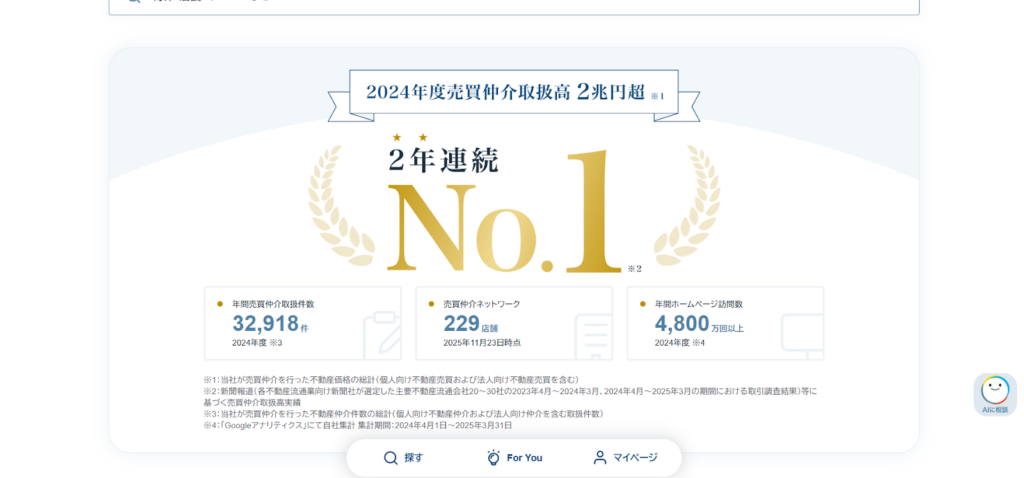1024x478 pixels.
Task: Click the 2024年度売買仲介取扱高 2兆円超 ribbon banner
Action: [x=513, y=93]
